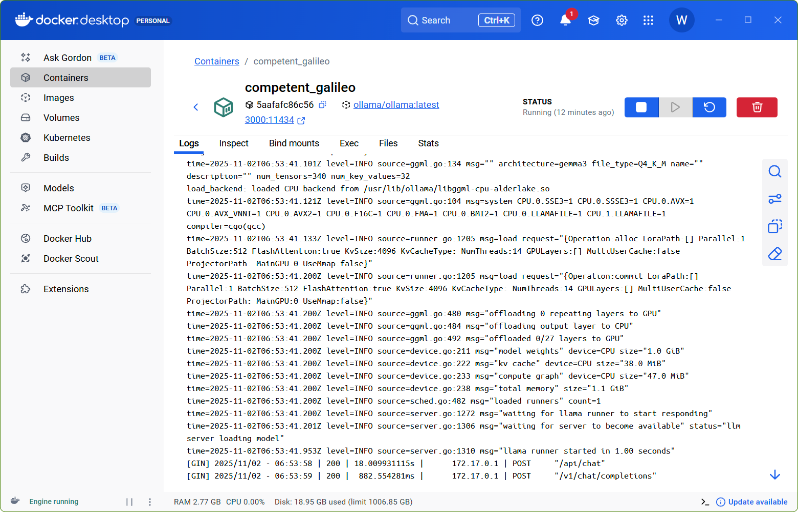Pause the Docker engine from the status bar
The width and height of the screenshot is (798, 512).
point(129,501)
